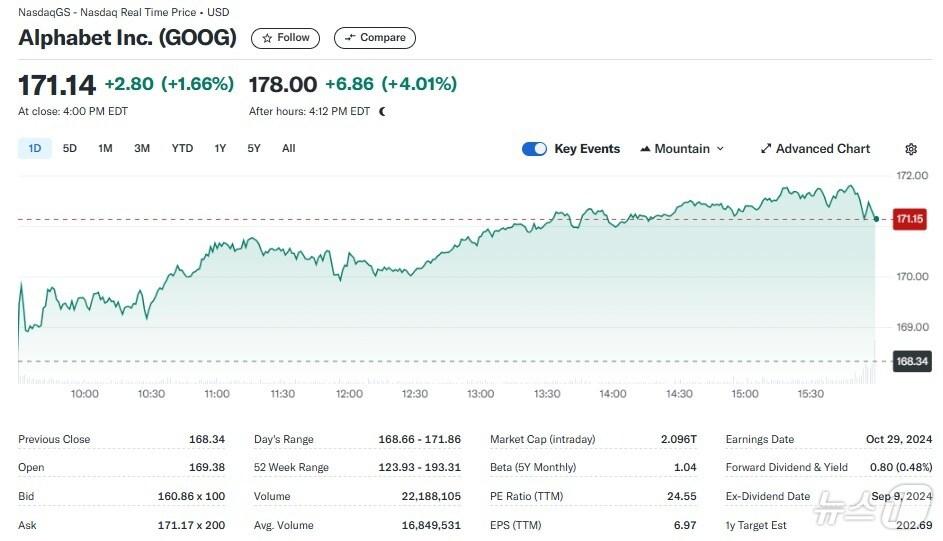
Task: Show the 5Y chart range
Action: coord(254,149)
